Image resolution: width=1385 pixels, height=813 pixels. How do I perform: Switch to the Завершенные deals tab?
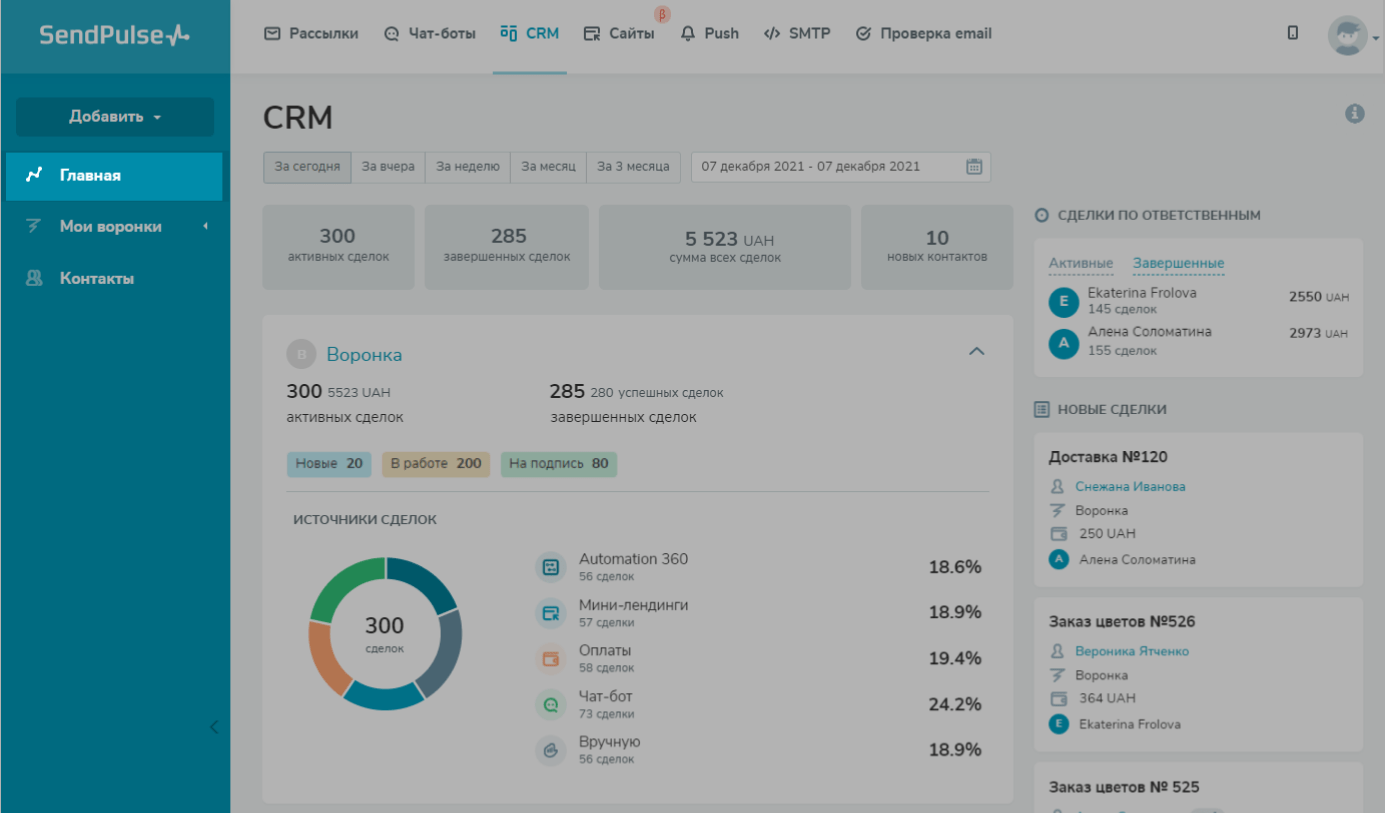(x=1178, y=264)
